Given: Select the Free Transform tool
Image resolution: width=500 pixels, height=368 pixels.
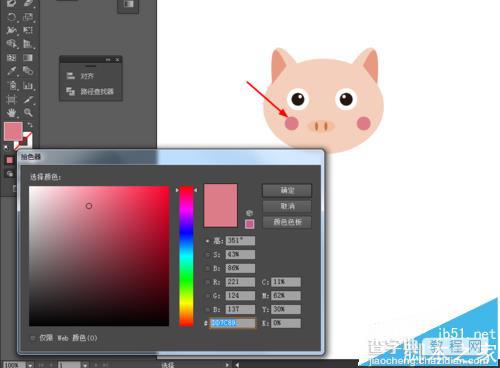Looking at the screenshot, I should [x=28, y=30].
